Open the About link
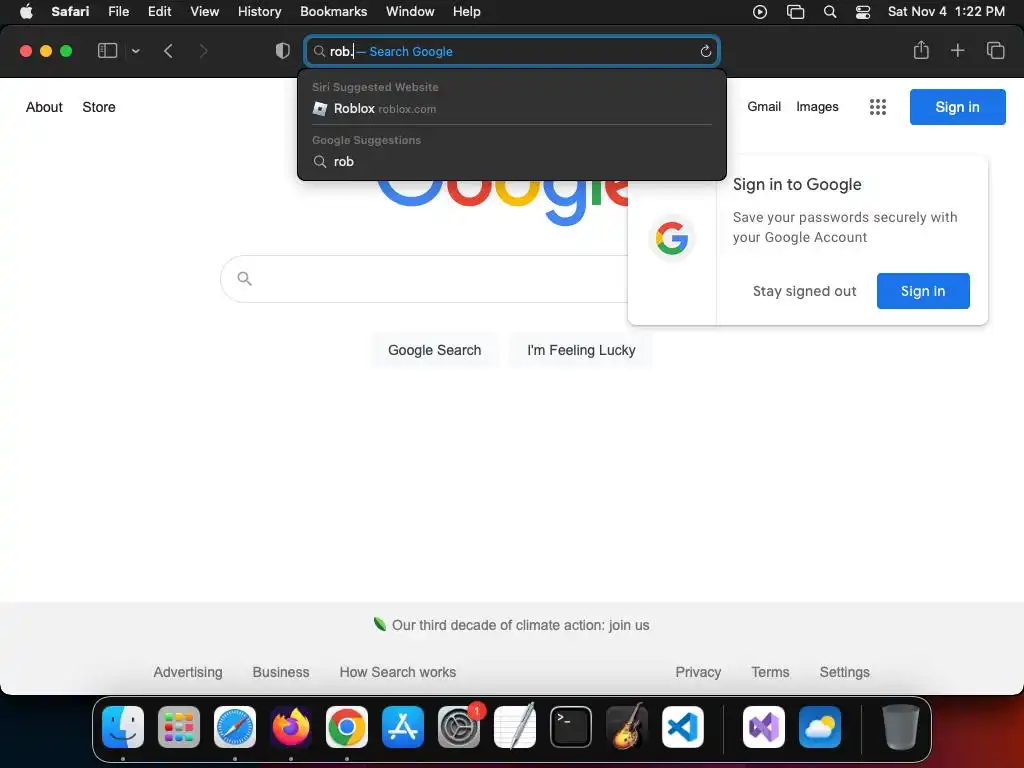The height and width of the screenshot is (768, 1024). 44,107
